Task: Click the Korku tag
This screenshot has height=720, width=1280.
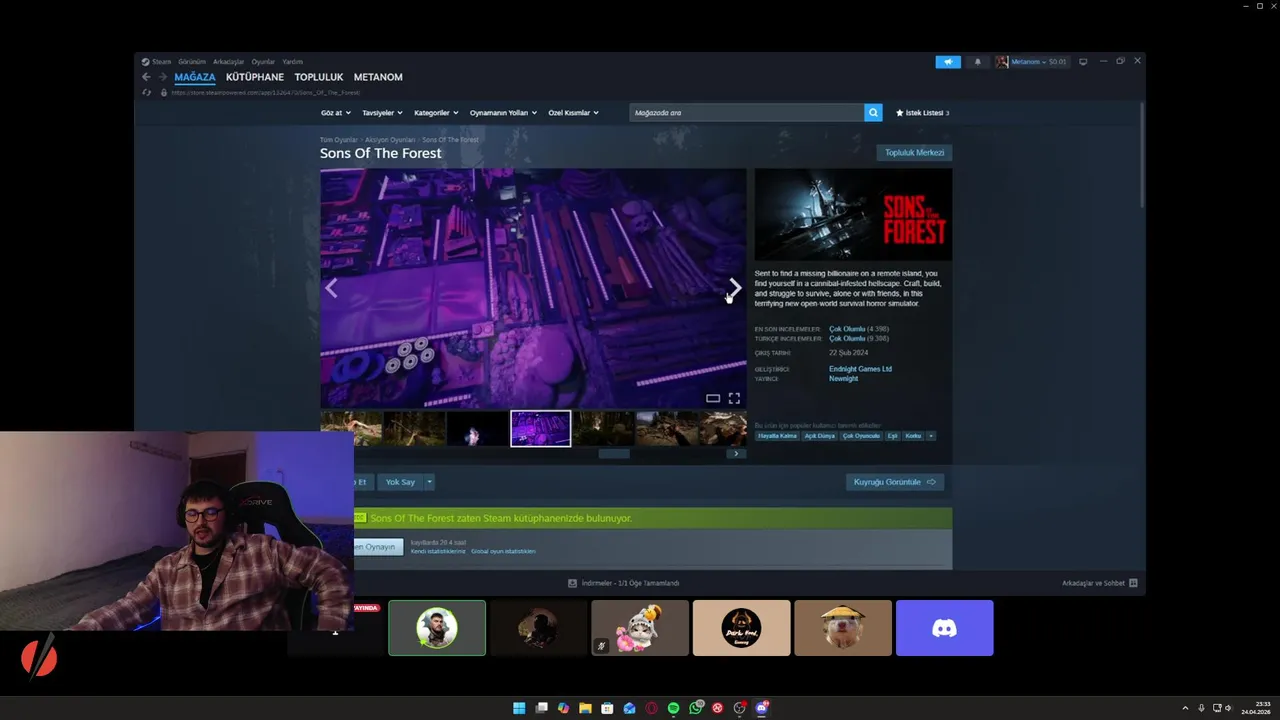Action: click(913, 436)
